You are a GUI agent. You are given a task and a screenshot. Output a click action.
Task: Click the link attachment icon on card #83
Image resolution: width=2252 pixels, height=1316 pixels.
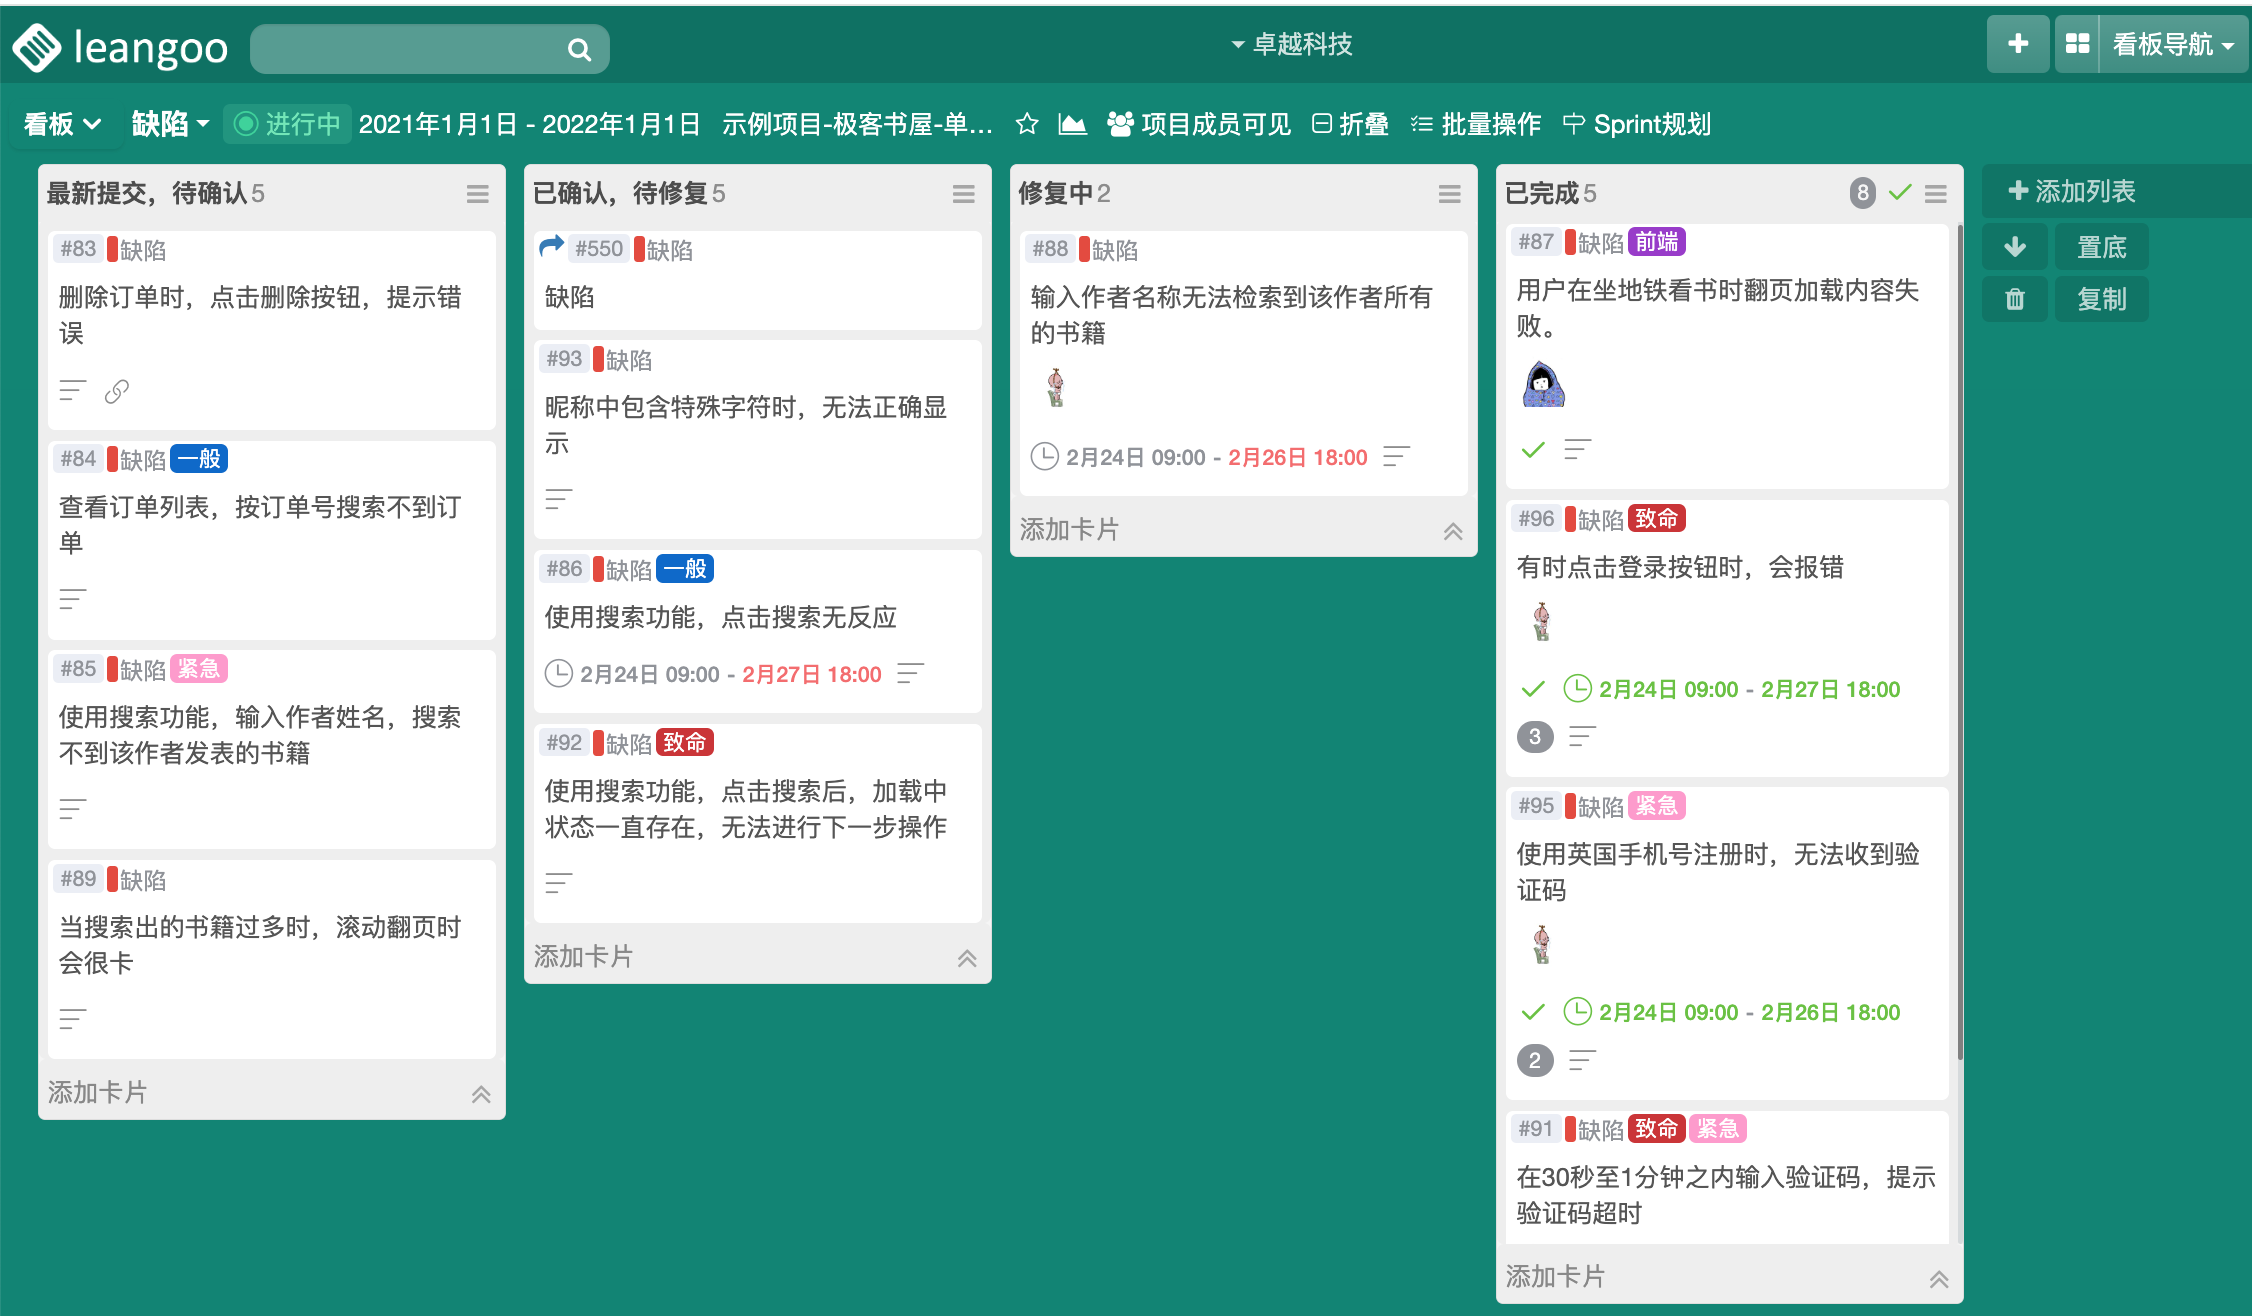(x=117, y=391)
